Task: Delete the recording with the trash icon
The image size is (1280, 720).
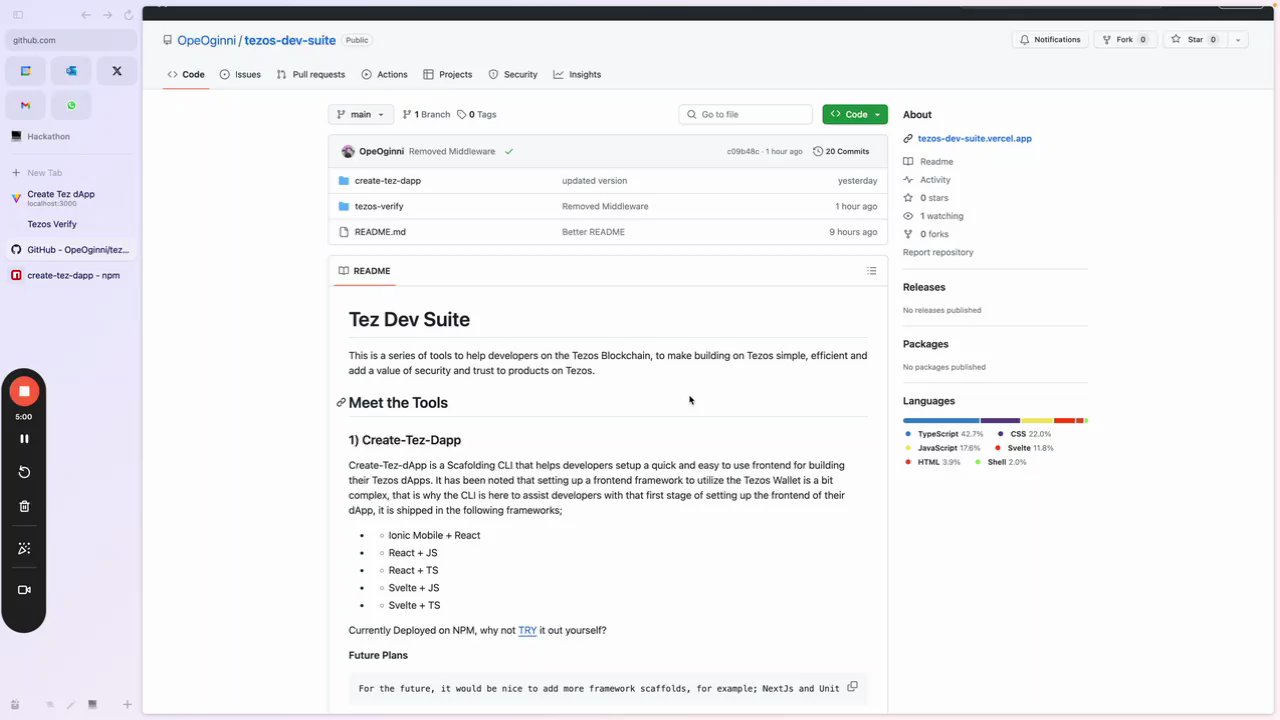Action: [24, 506]
